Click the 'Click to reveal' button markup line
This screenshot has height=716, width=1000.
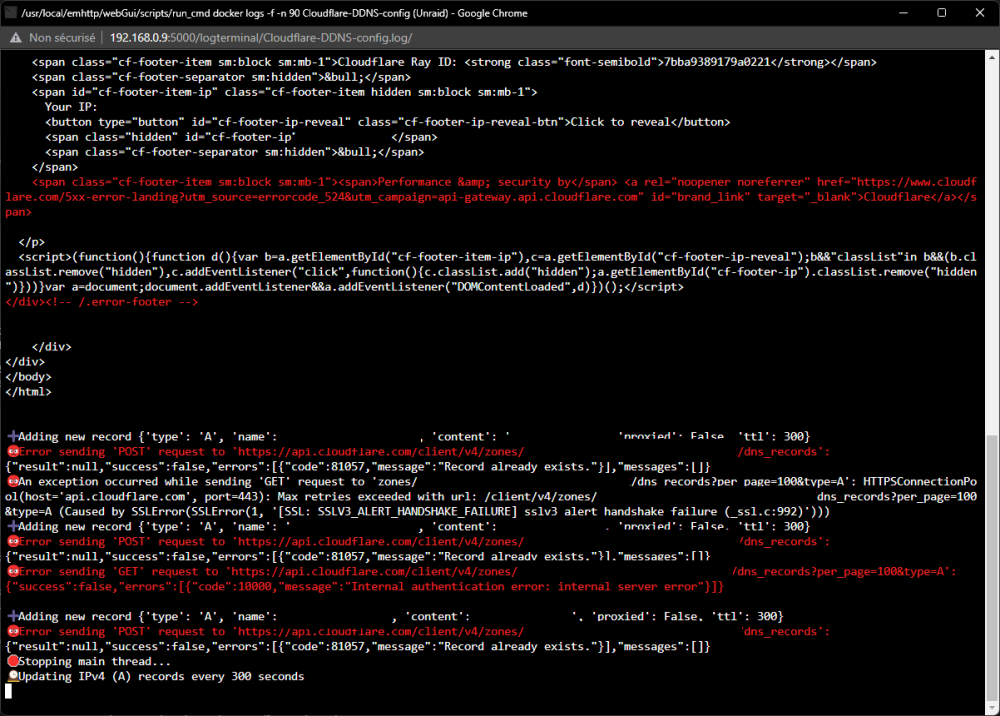(x=388, y=122)
